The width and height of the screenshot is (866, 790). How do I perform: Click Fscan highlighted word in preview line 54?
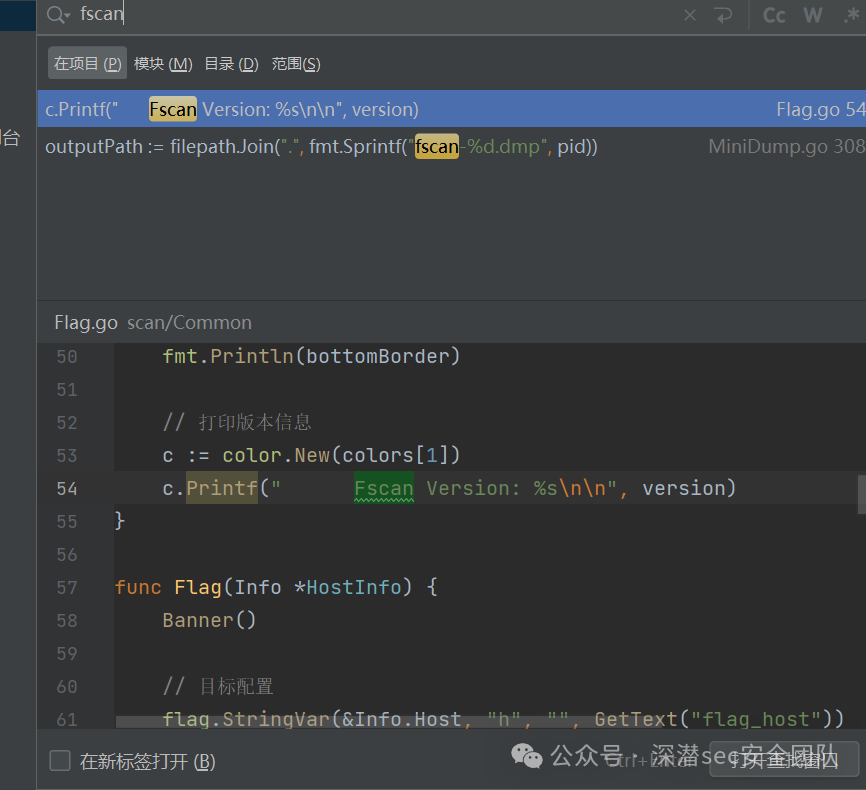click(384, 488)
